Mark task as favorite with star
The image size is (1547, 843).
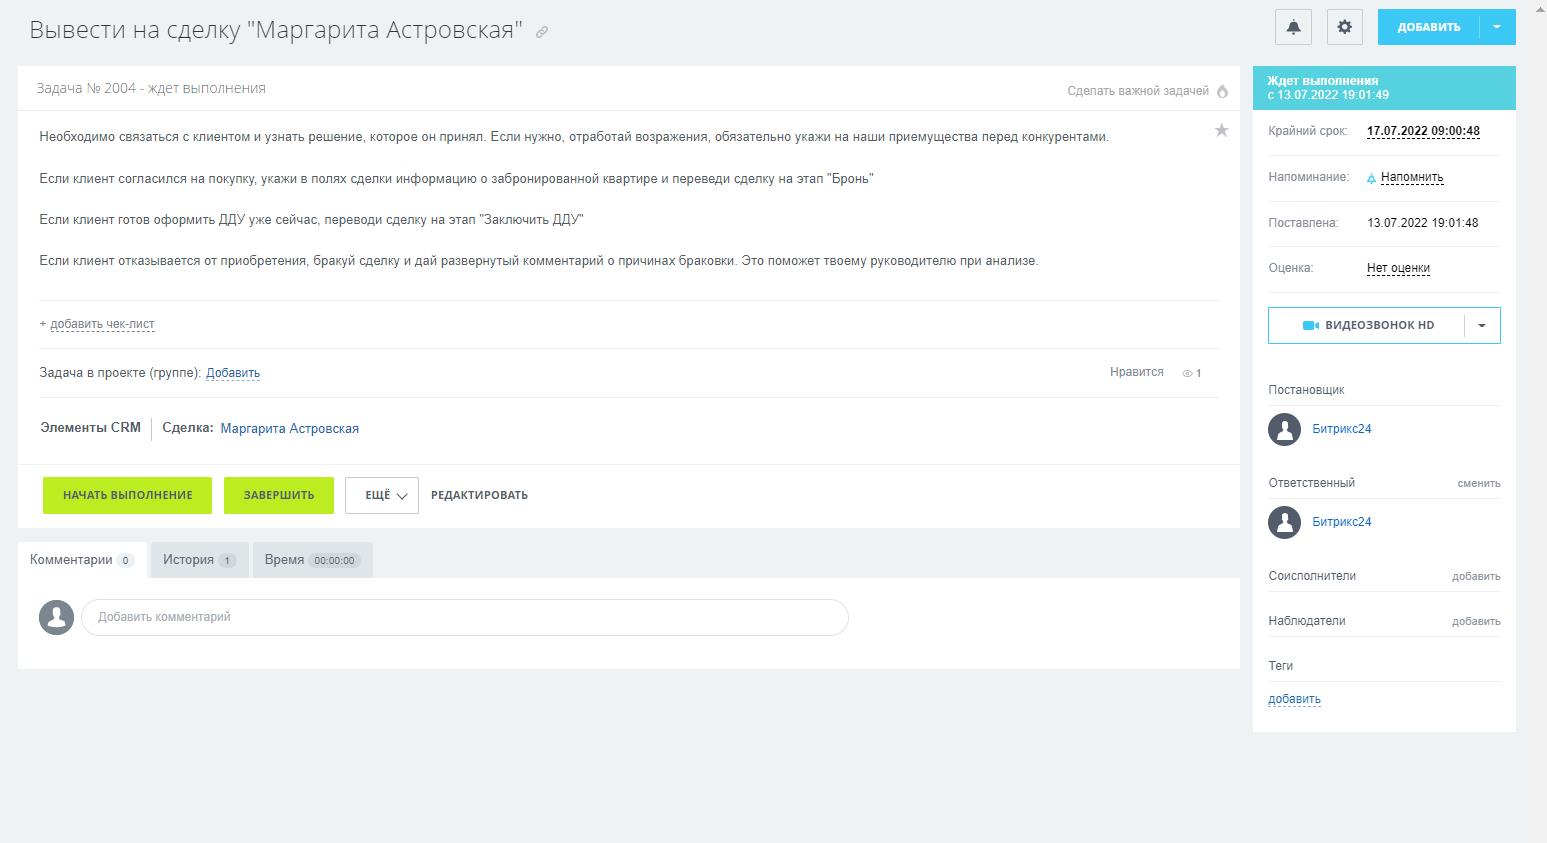[x=1221, y=130]
